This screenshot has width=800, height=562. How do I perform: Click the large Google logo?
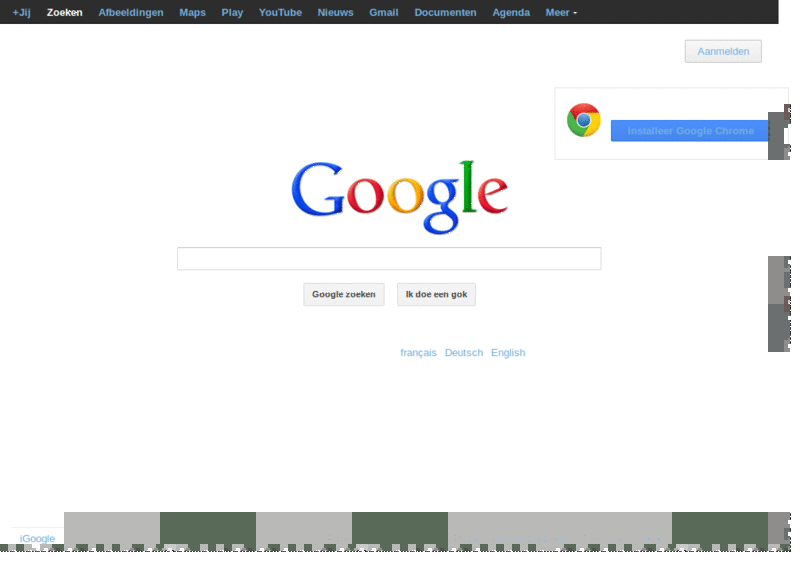[399, 197]
